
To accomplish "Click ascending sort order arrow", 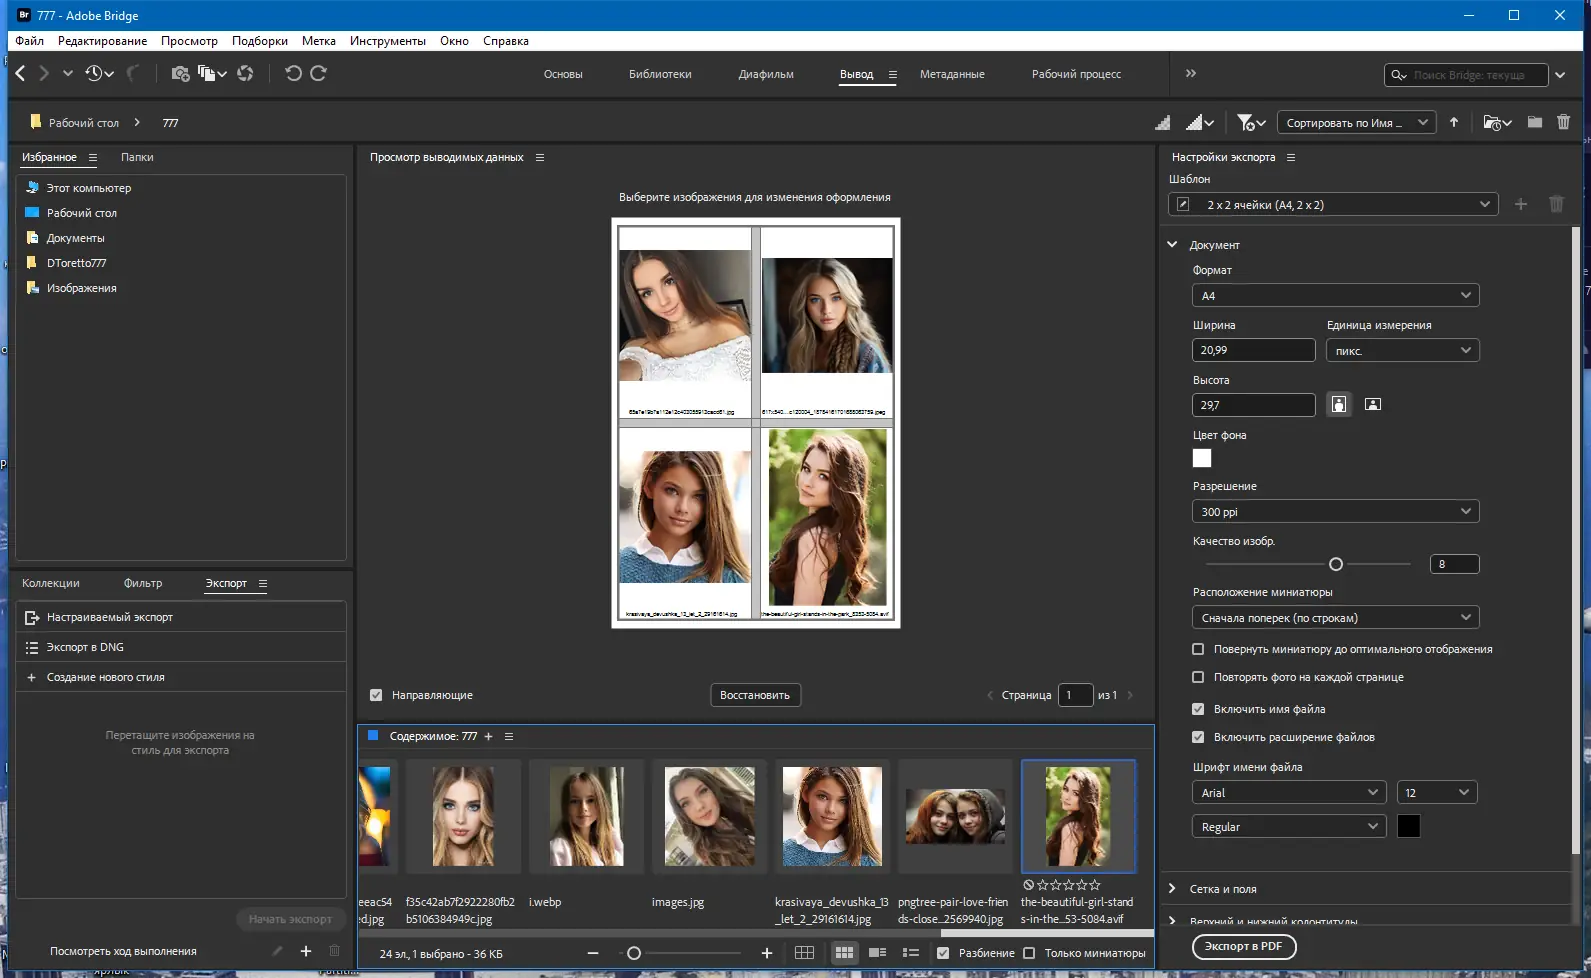I will coord(1454,122).
